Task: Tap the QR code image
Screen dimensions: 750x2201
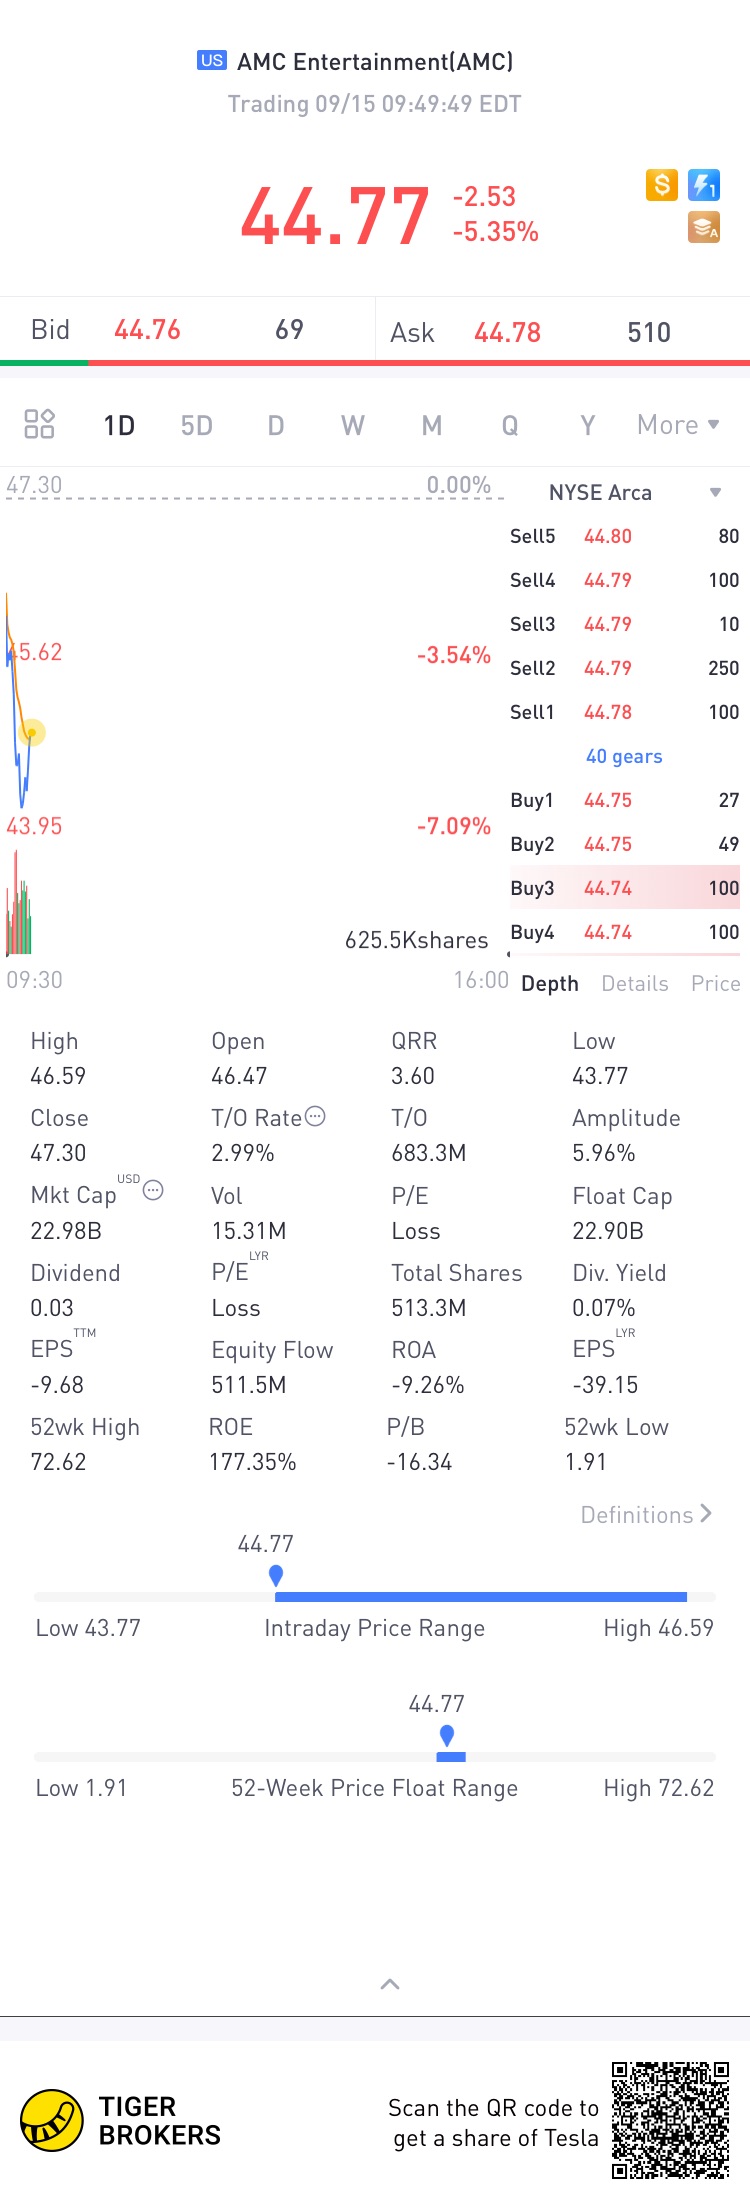Action: coord(670,2120)
